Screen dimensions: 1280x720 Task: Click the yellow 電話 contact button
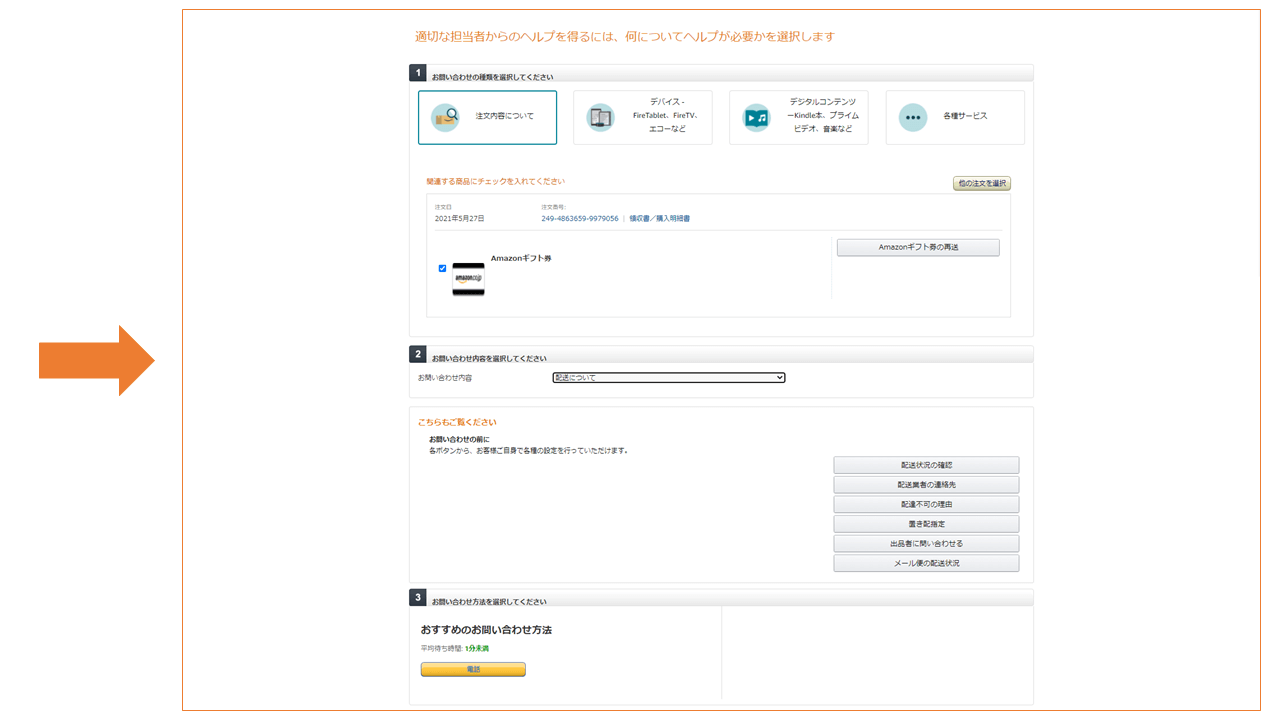tap(473, 669)
